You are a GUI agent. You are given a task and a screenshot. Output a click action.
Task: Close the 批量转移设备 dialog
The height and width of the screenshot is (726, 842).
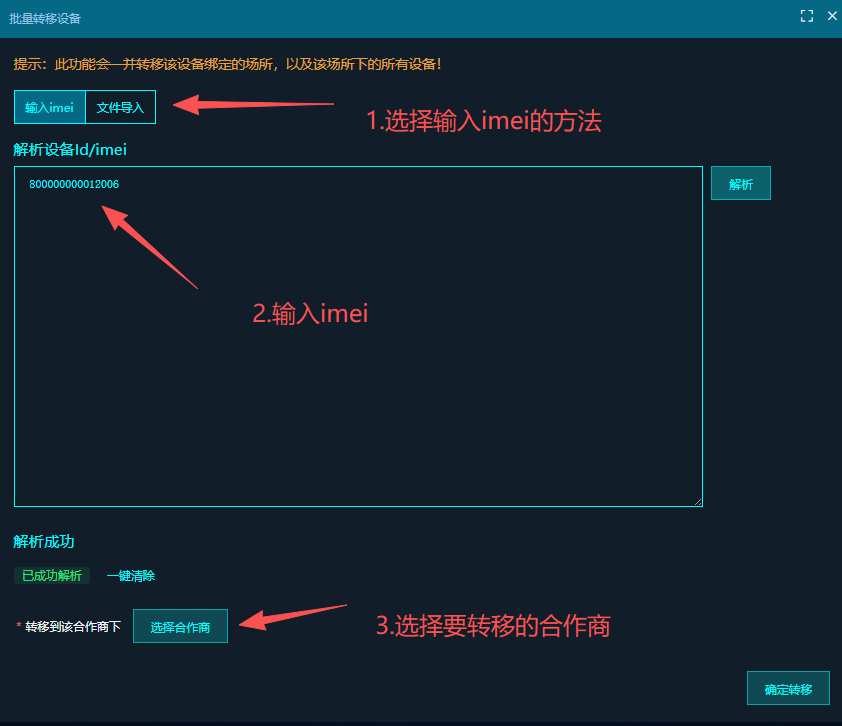point(832,16)
